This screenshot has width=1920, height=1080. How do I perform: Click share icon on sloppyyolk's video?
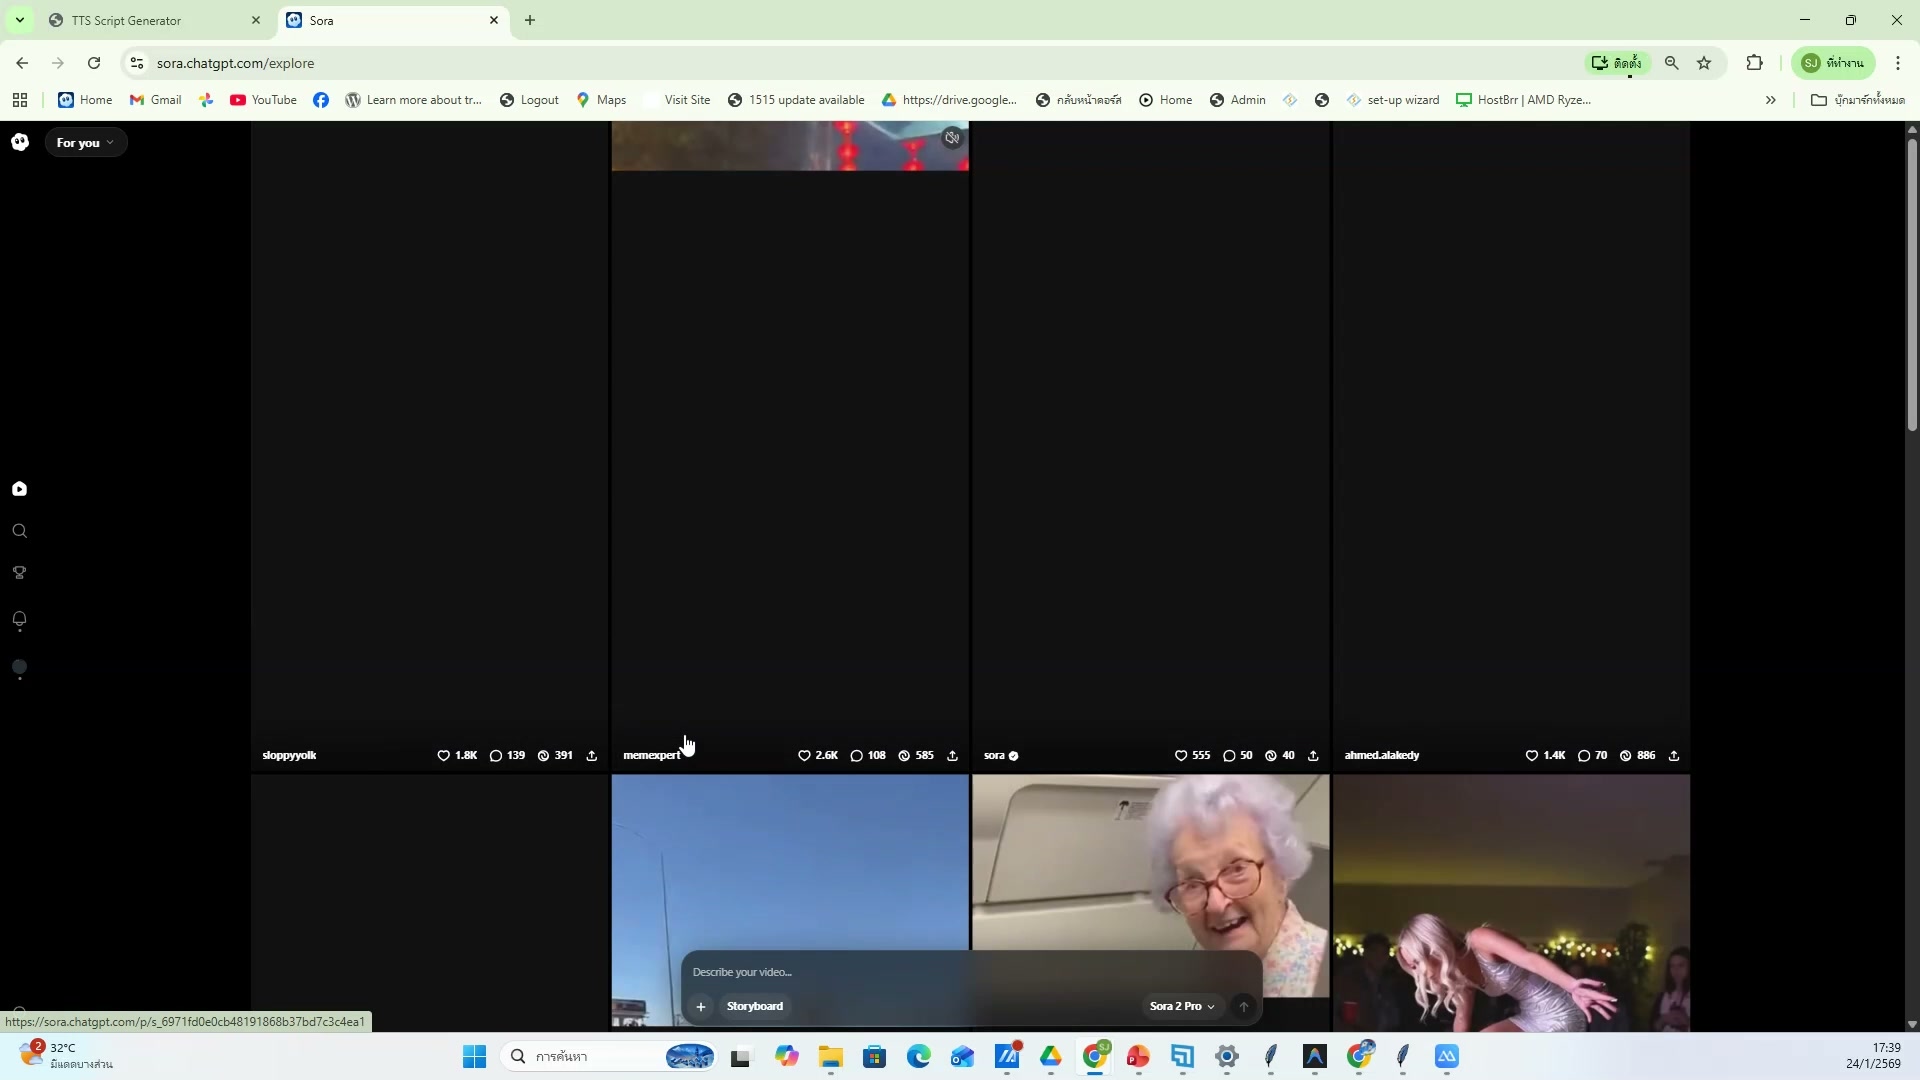point(592,756)
